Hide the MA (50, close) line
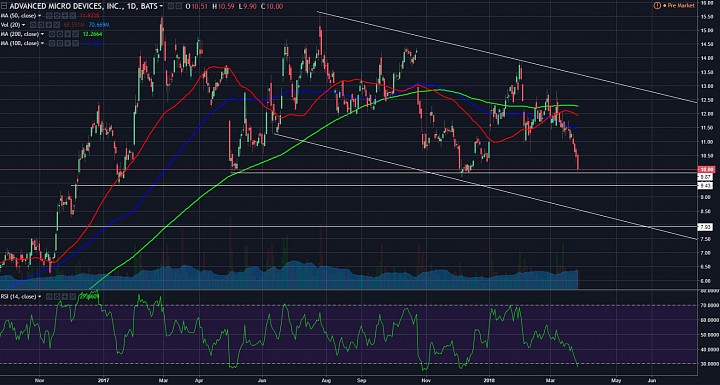This screenshot has width=720, height=385. [x=49, y=16]
